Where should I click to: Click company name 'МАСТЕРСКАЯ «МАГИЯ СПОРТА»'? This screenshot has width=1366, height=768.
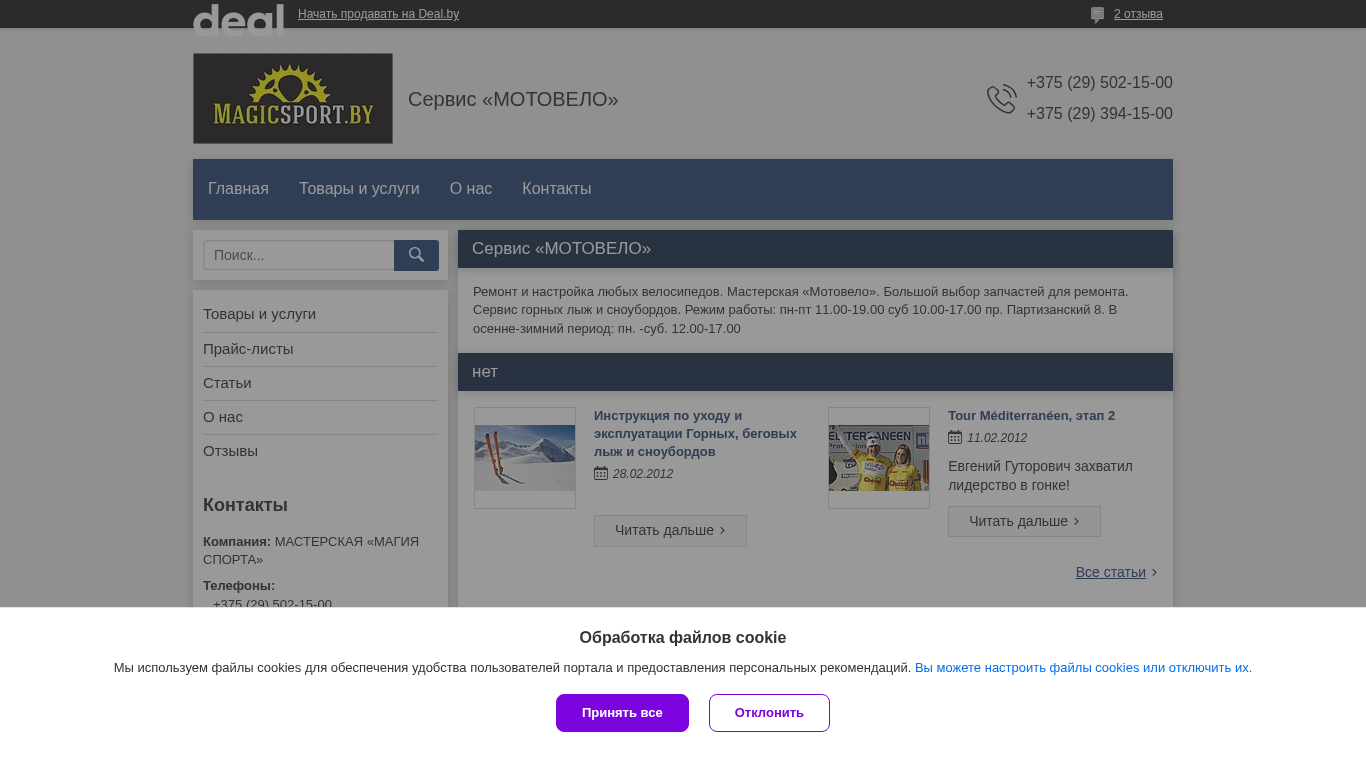(x=311, y=550)
